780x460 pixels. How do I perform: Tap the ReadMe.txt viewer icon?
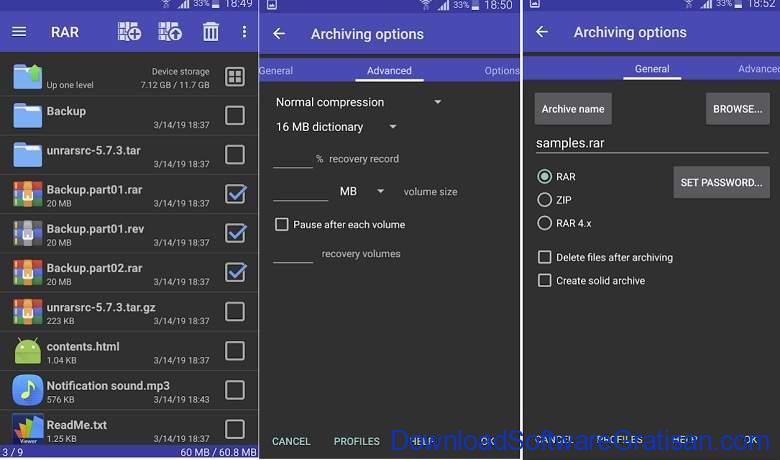point(27,429)
